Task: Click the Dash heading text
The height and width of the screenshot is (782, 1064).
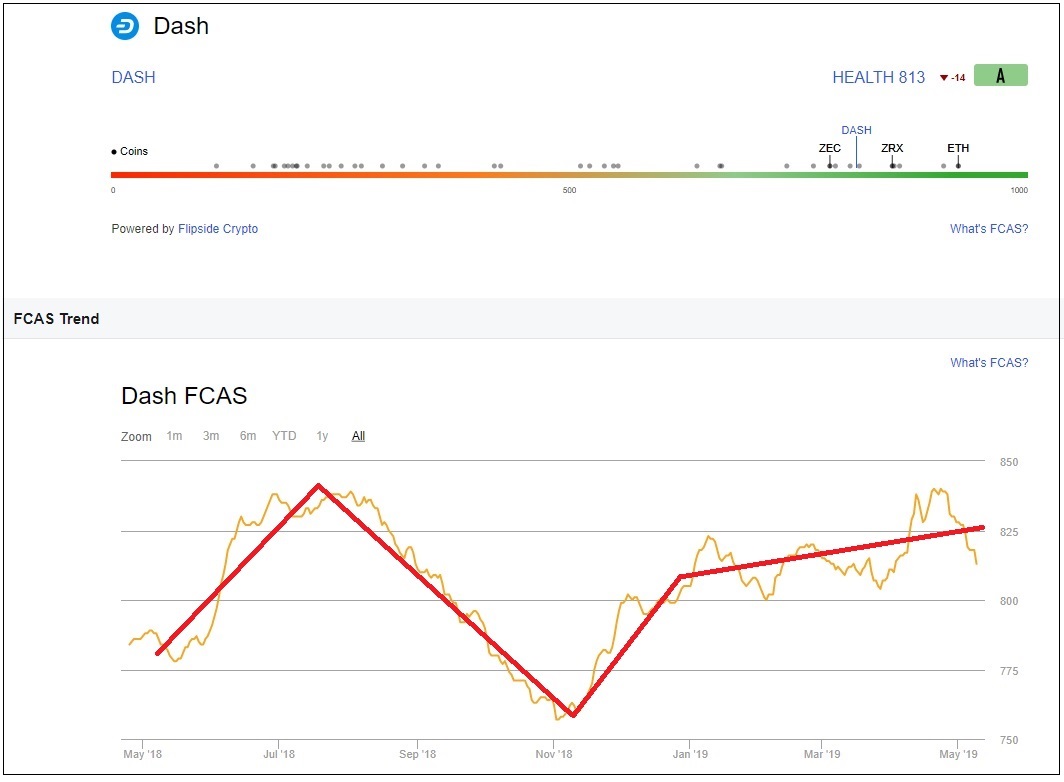Action: tap(181, 26)
